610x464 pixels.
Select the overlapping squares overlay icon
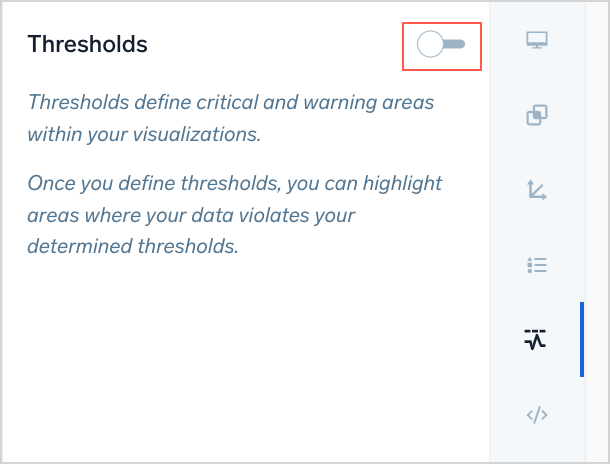tap(537, 116)
